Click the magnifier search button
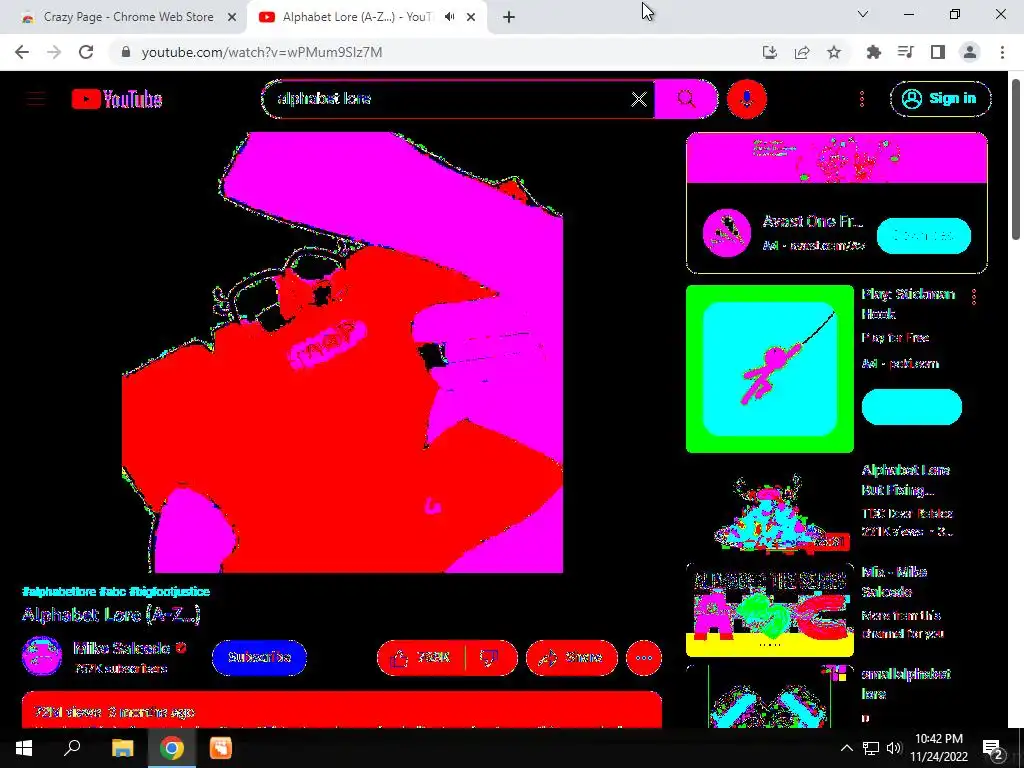The height and width of the screenshot is (768, 1024). (686, 99)
